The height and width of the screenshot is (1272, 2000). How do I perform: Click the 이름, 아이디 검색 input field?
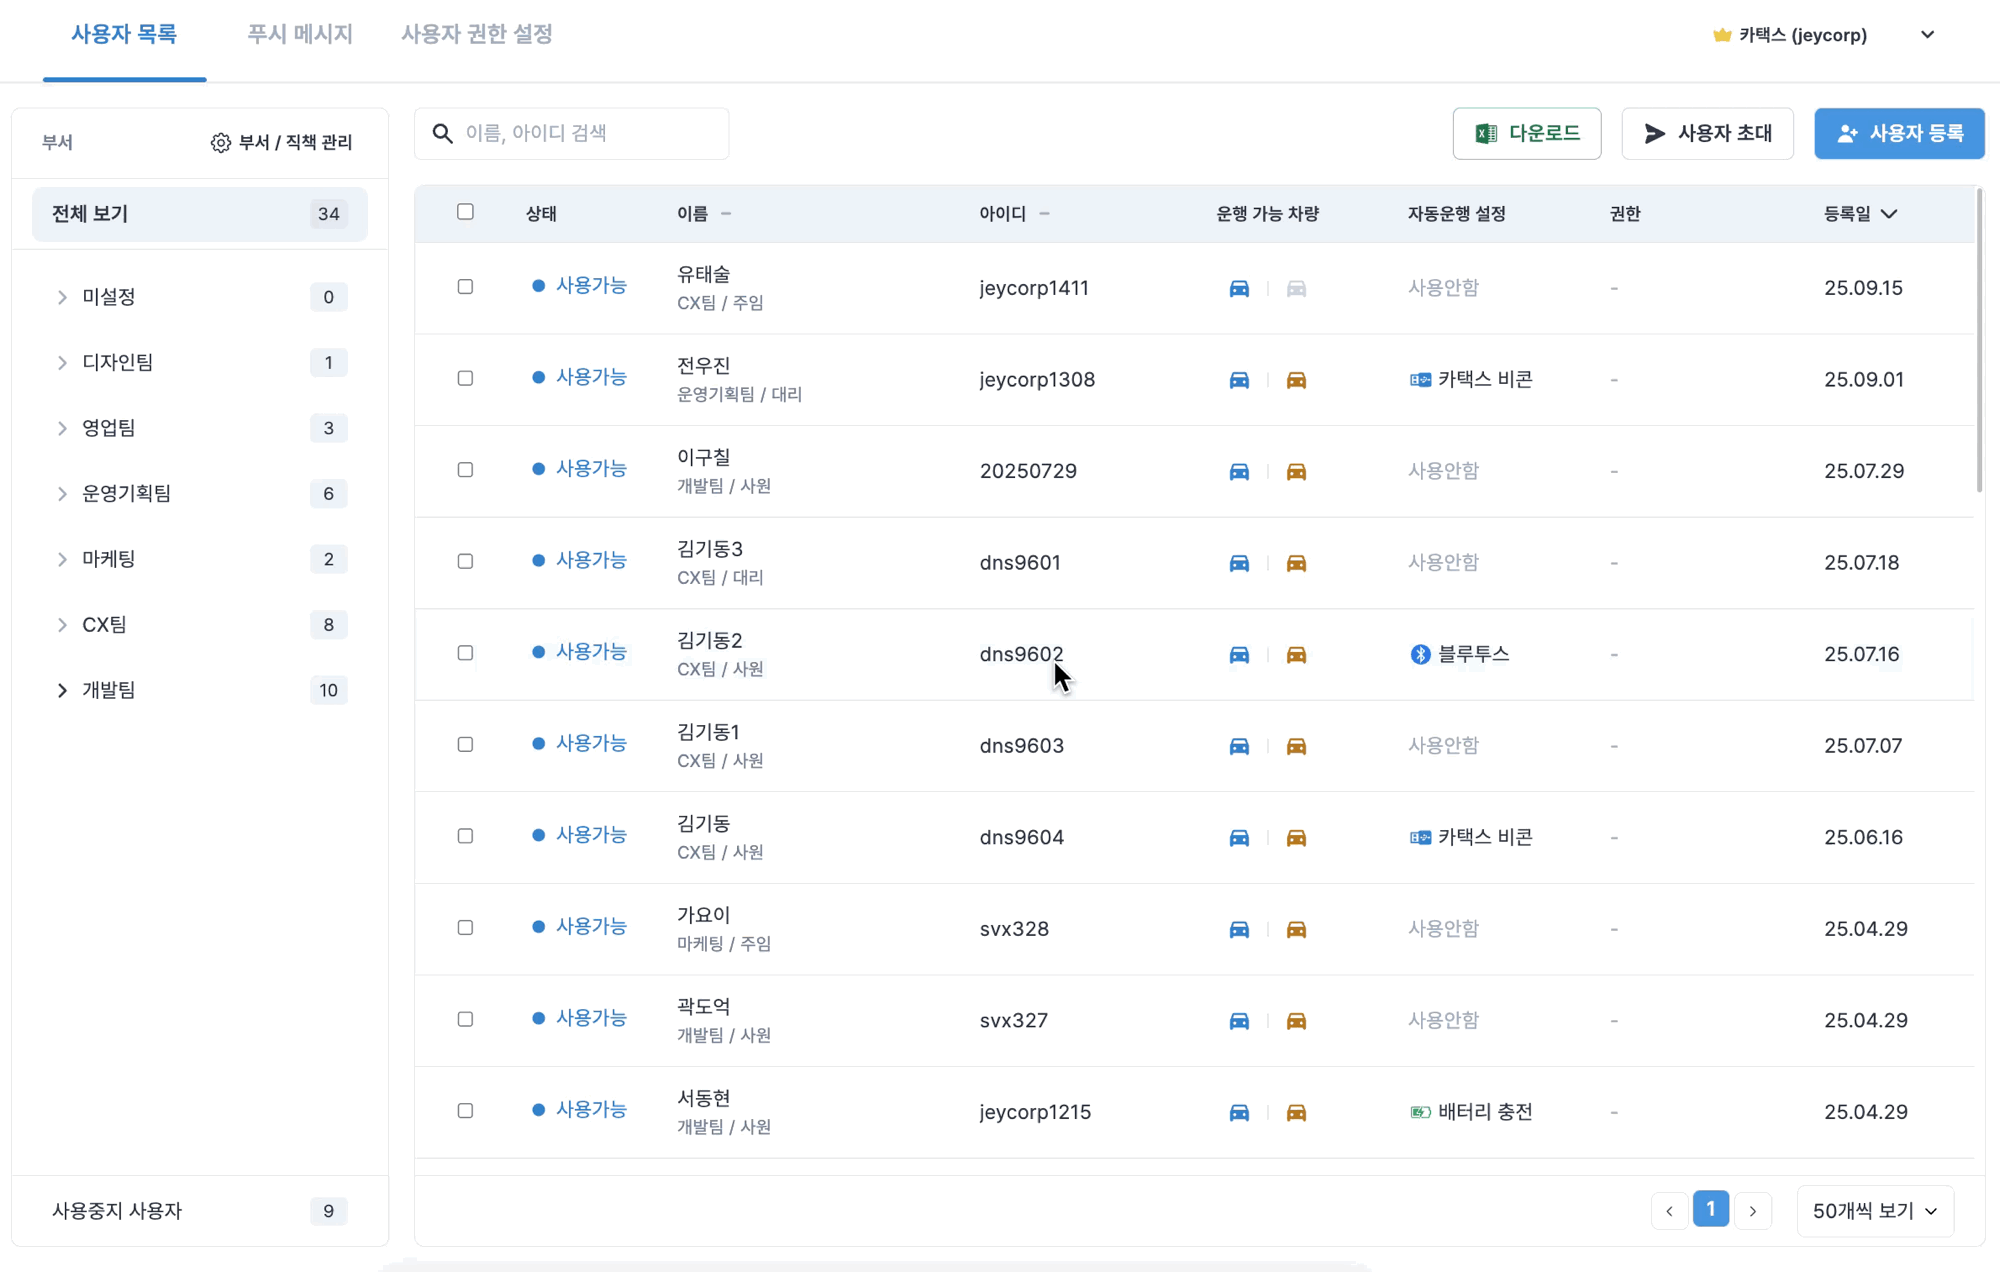590,133
